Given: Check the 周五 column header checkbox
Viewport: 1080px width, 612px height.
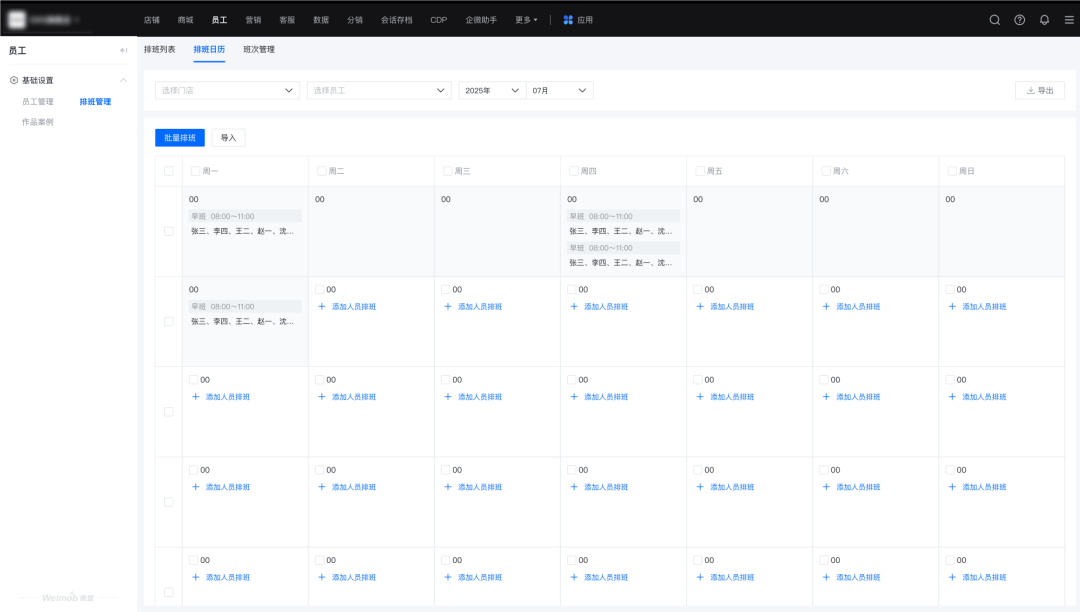Looking at the screenshot, I should click(700, 171).
